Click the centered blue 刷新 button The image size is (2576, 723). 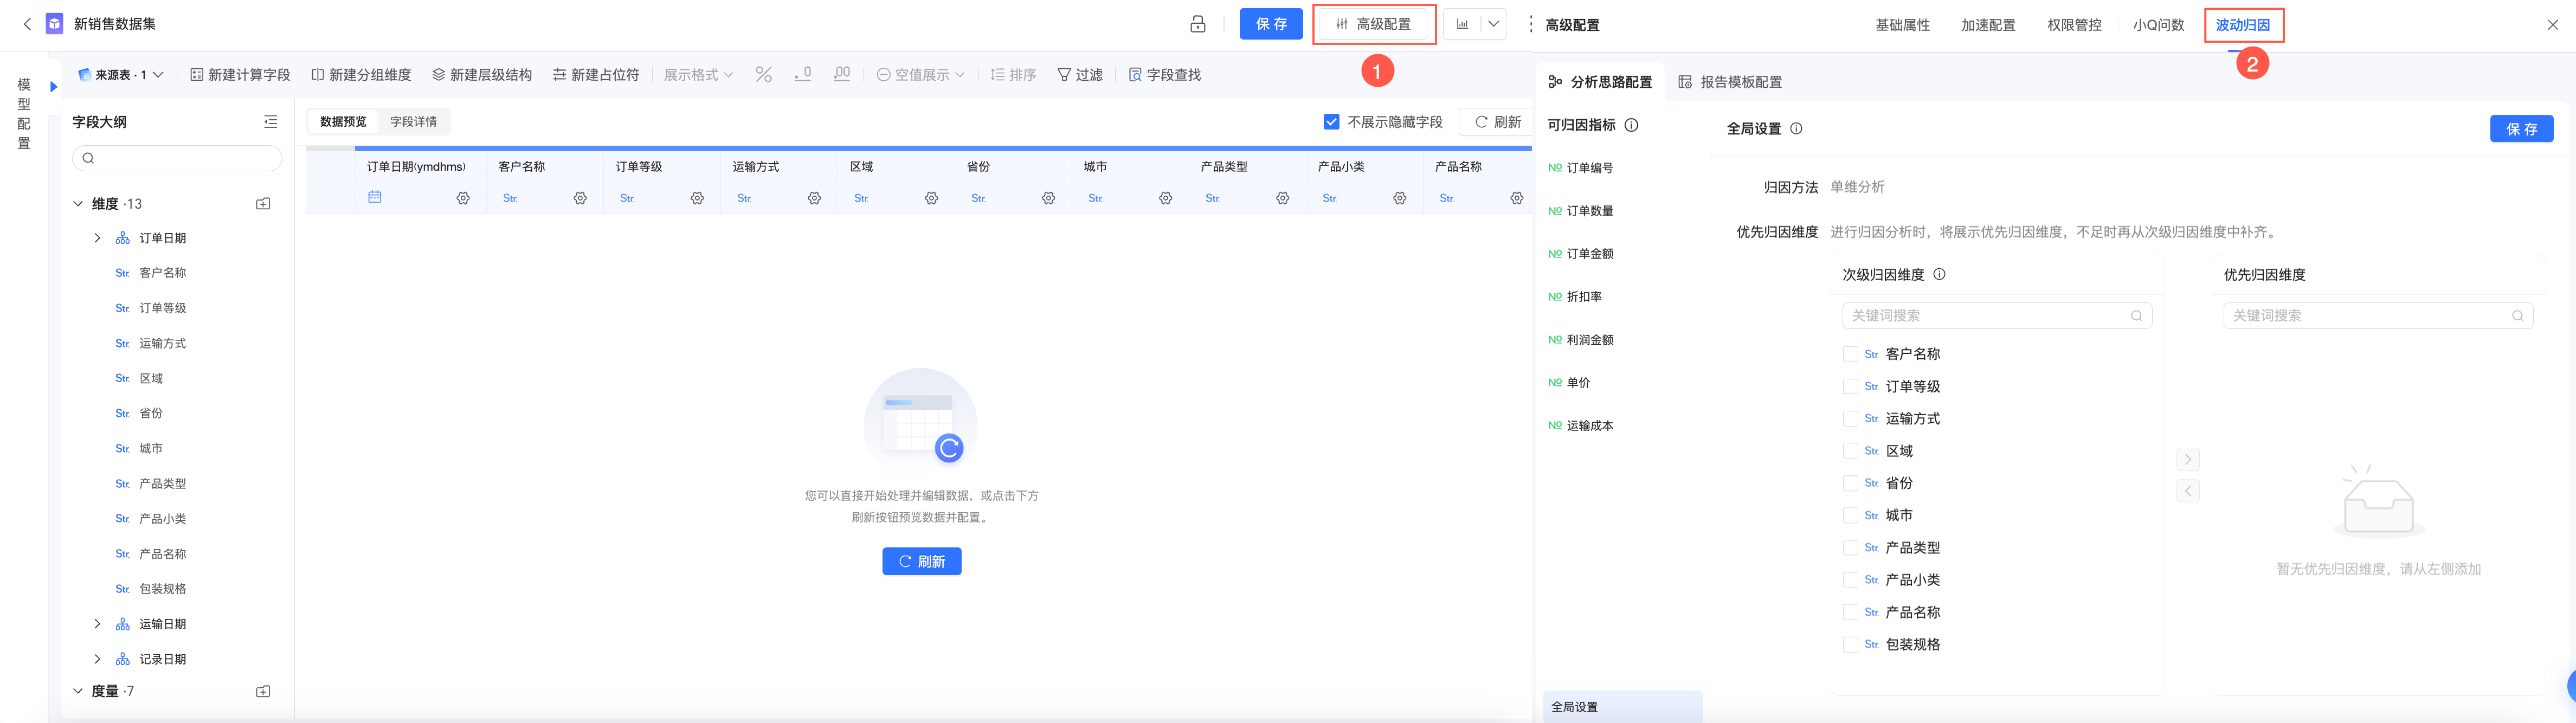click(x=921, y=562)
